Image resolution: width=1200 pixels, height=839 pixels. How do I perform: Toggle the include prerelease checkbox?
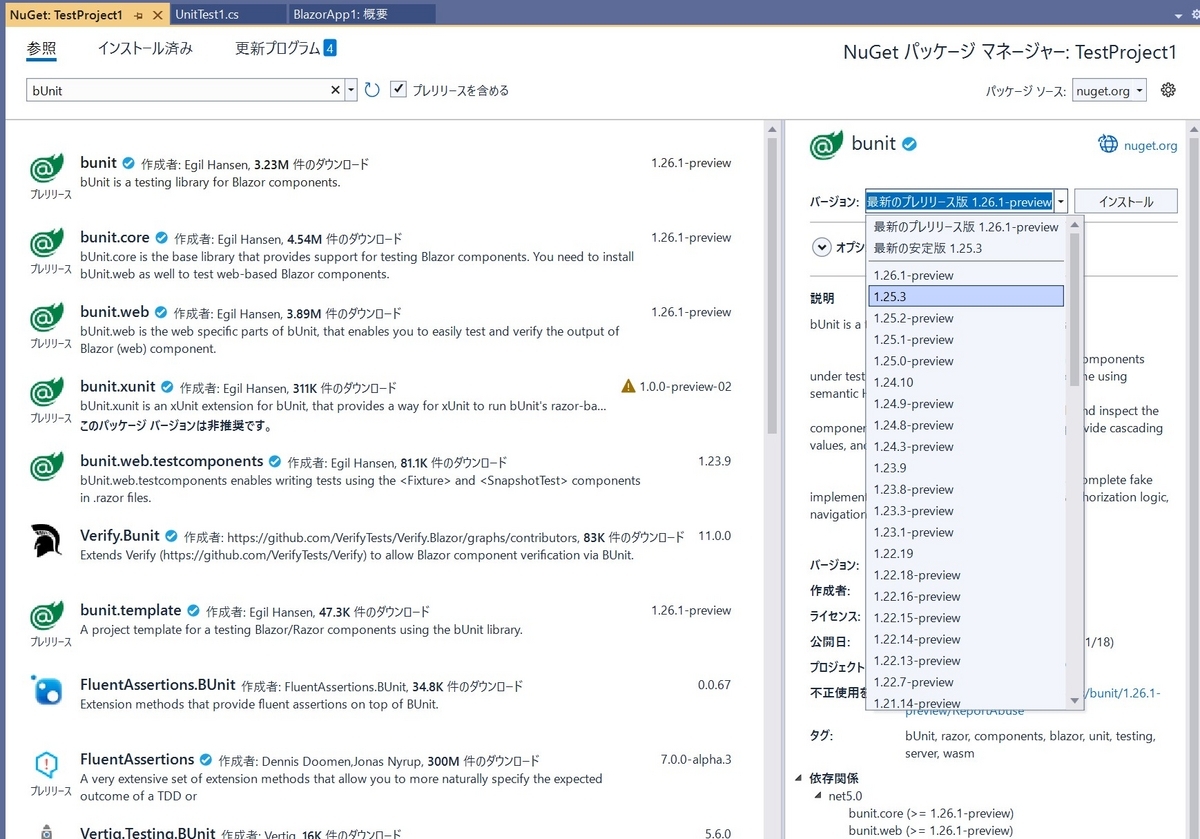[x=398, y=90]
